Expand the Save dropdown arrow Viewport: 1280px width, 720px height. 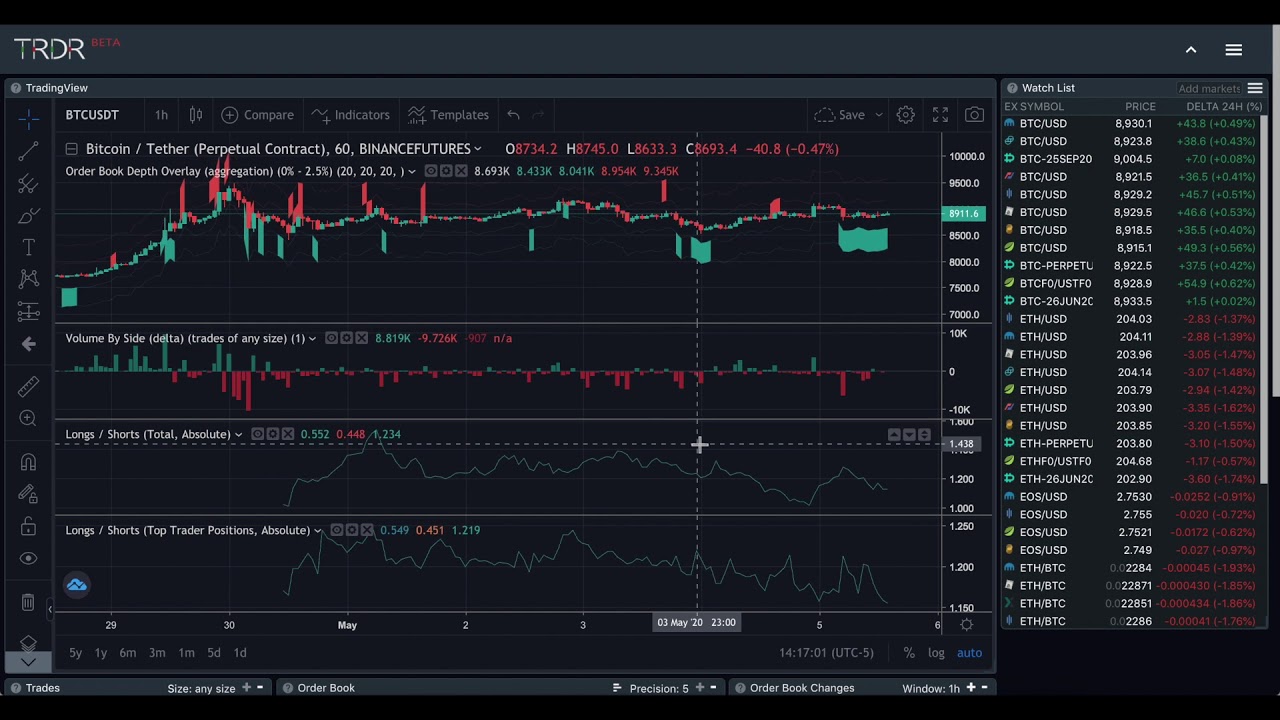879,115
